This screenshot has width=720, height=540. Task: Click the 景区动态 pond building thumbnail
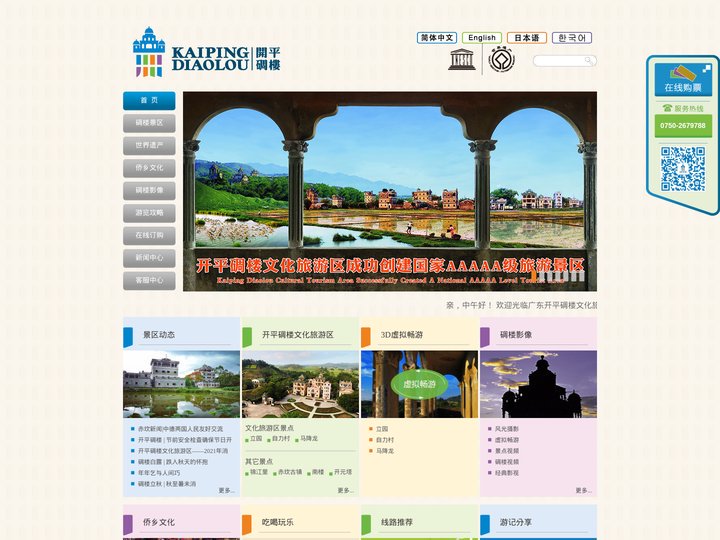[181, 384]
